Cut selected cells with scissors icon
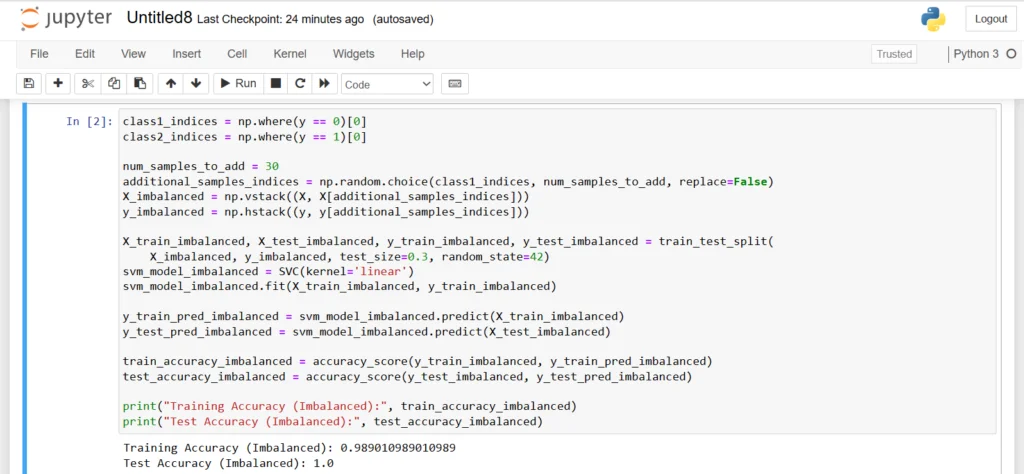1024x474 pixels. (x=88, y=84)
